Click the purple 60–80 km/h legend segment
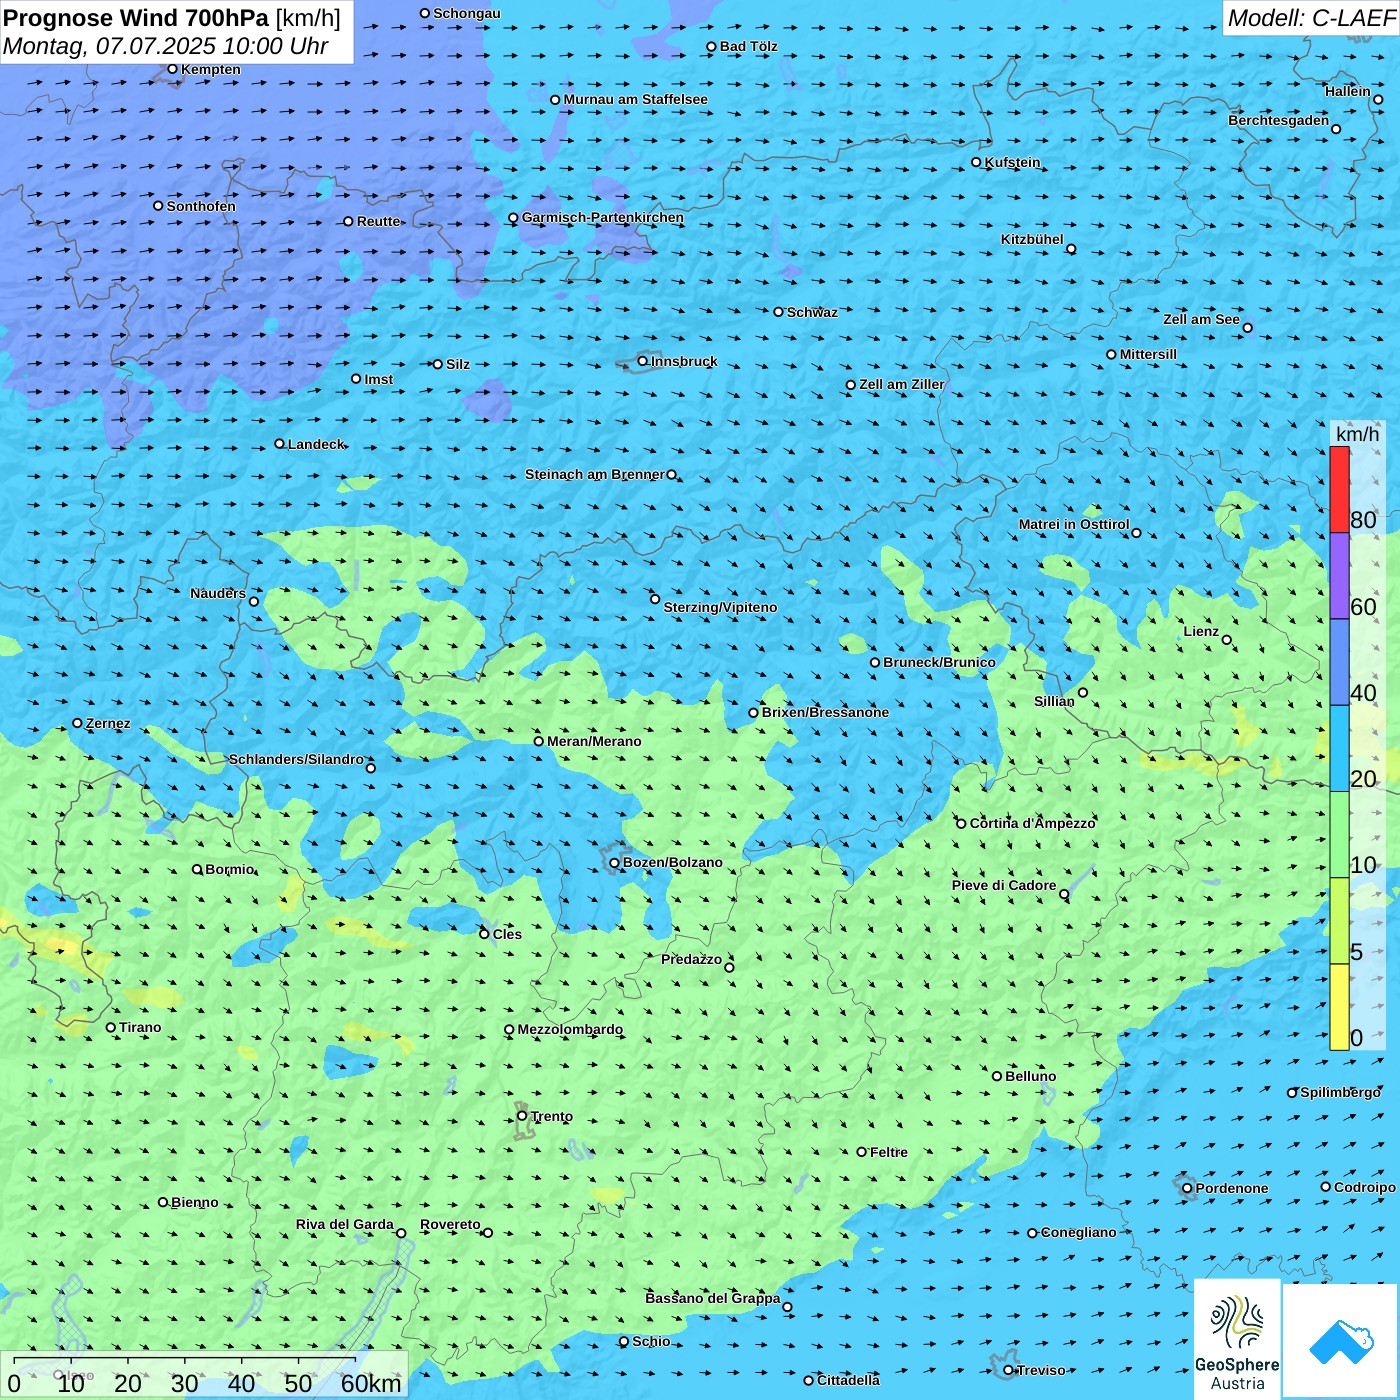The height and width of the screenshot is (1400, 1400). pos(1339,576)
